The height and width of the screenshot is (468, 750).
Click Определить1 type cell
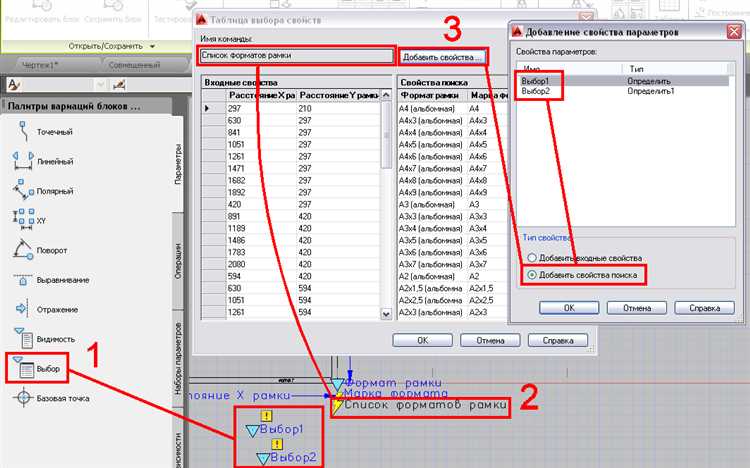pyautogui.click(x=651, y=91)
